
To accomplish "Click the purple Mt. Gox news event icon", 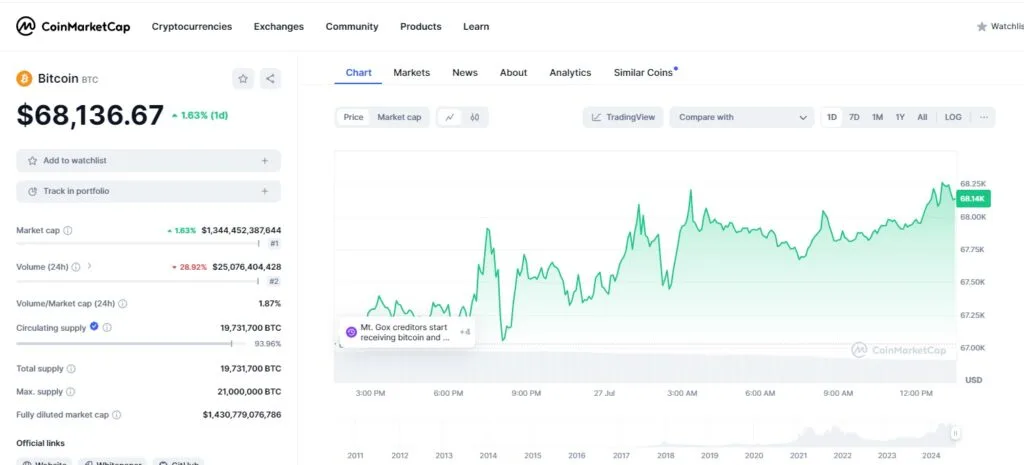I will click(351, 332).
